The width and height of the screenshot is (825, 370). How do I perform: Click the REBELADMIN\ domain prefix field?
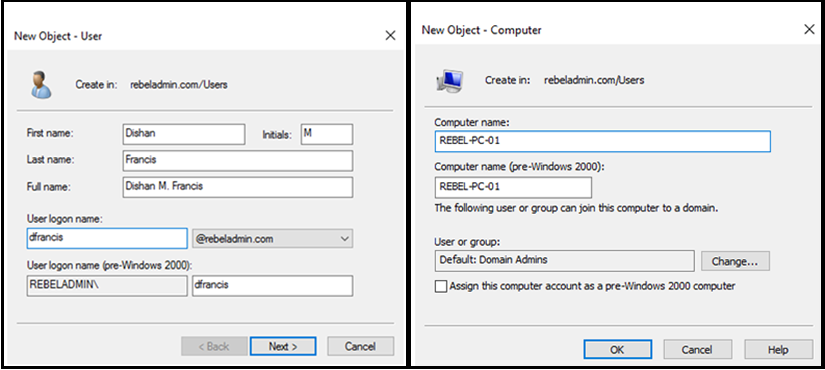pyautogui.click(x=107, y=286)
